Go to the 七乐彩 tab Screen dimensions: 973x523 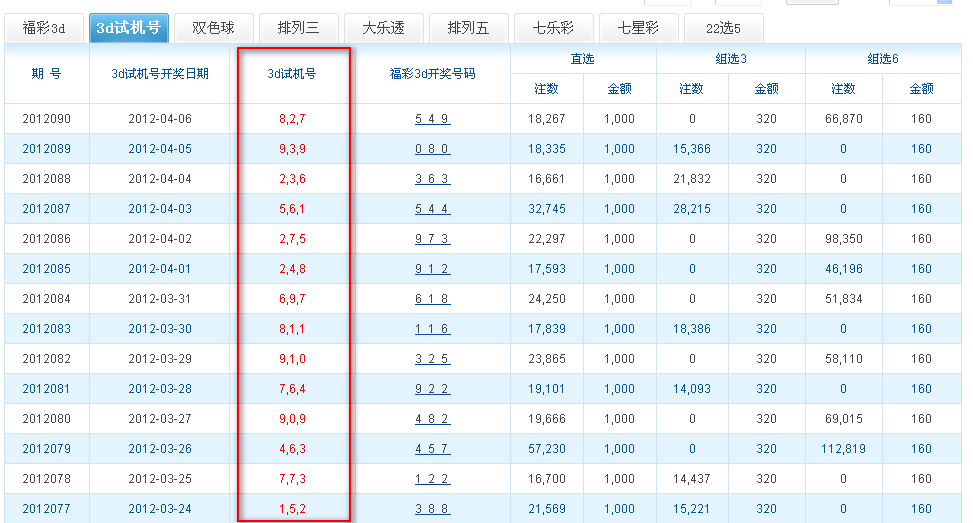coord(554,29)
